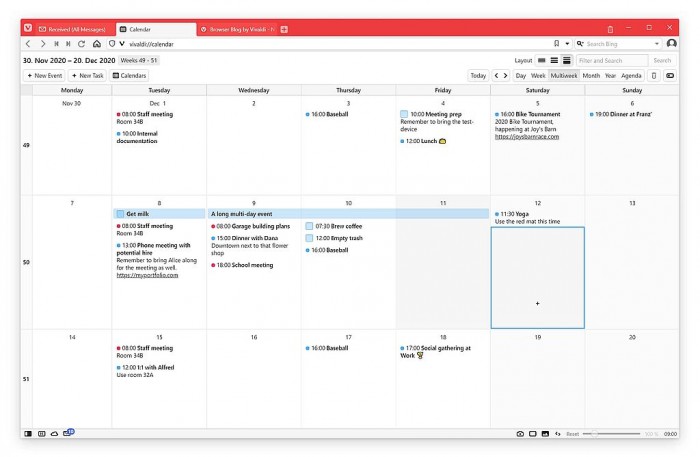Open the trash closed tabs icon
Screen dimensions: 700x457
[610, 29]
